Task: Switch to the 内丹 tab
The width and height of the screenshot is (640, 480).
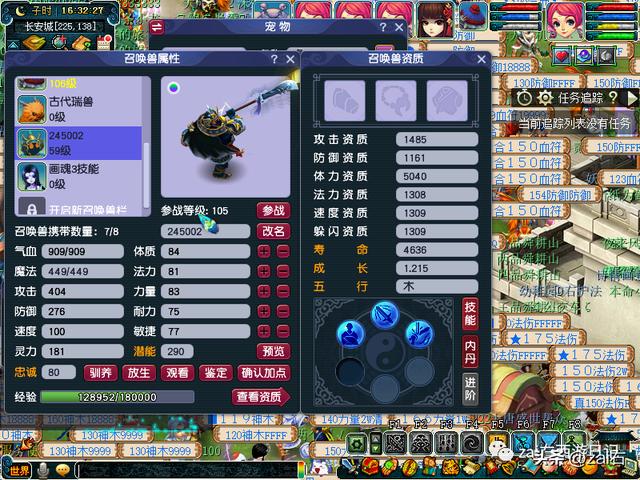Action: [470, 347]
